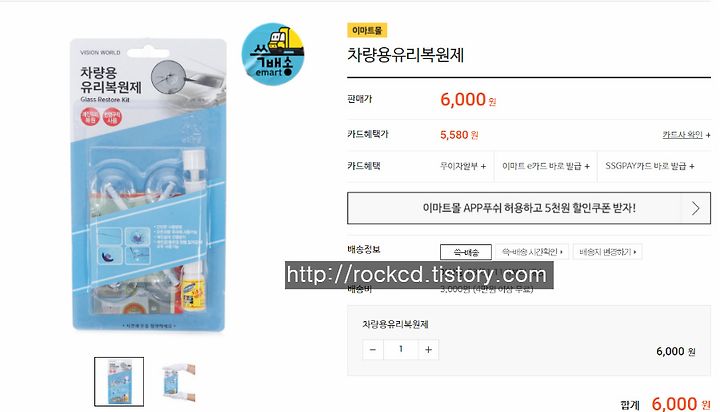Click the rockcd.tistory.com watermark link
This screenshot has width=720, height=412.
click(x=419, y=275)
